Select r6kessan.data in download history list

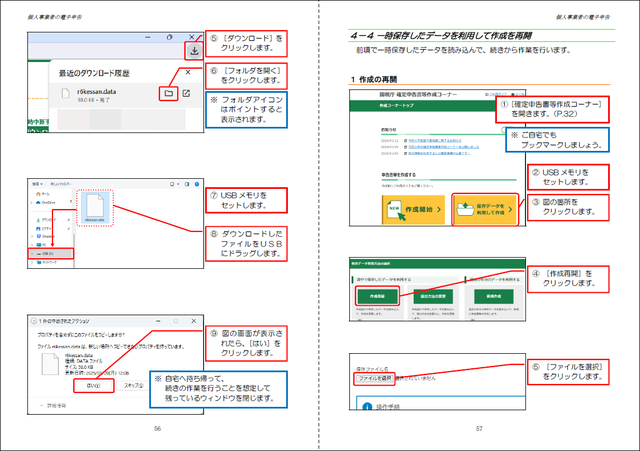click(x=125, y=96)
